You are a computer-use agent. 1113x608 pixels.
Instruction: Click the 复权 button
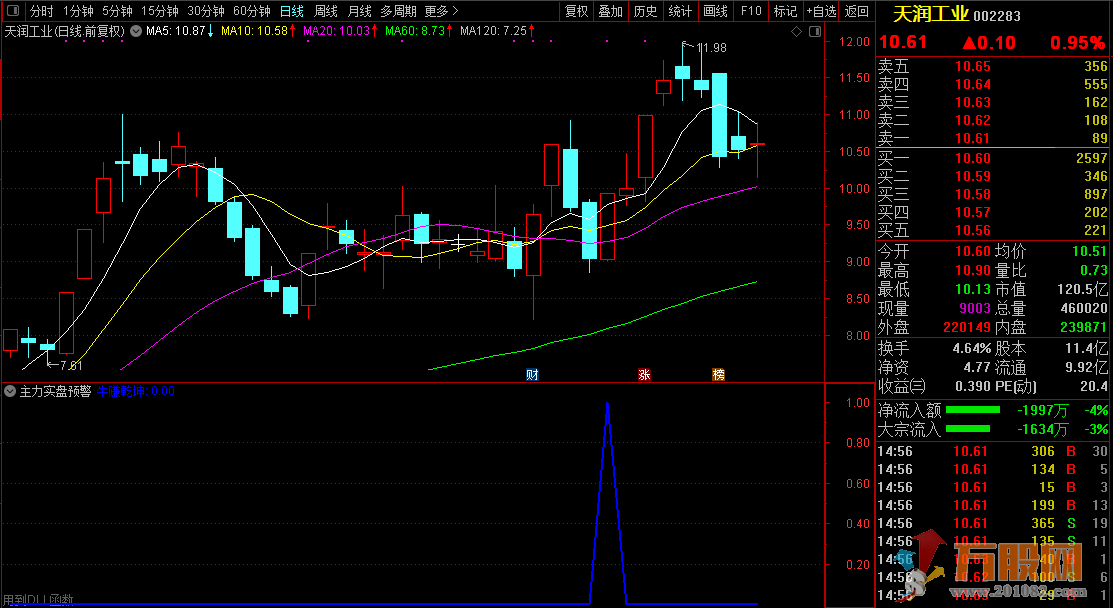[576, 11]
